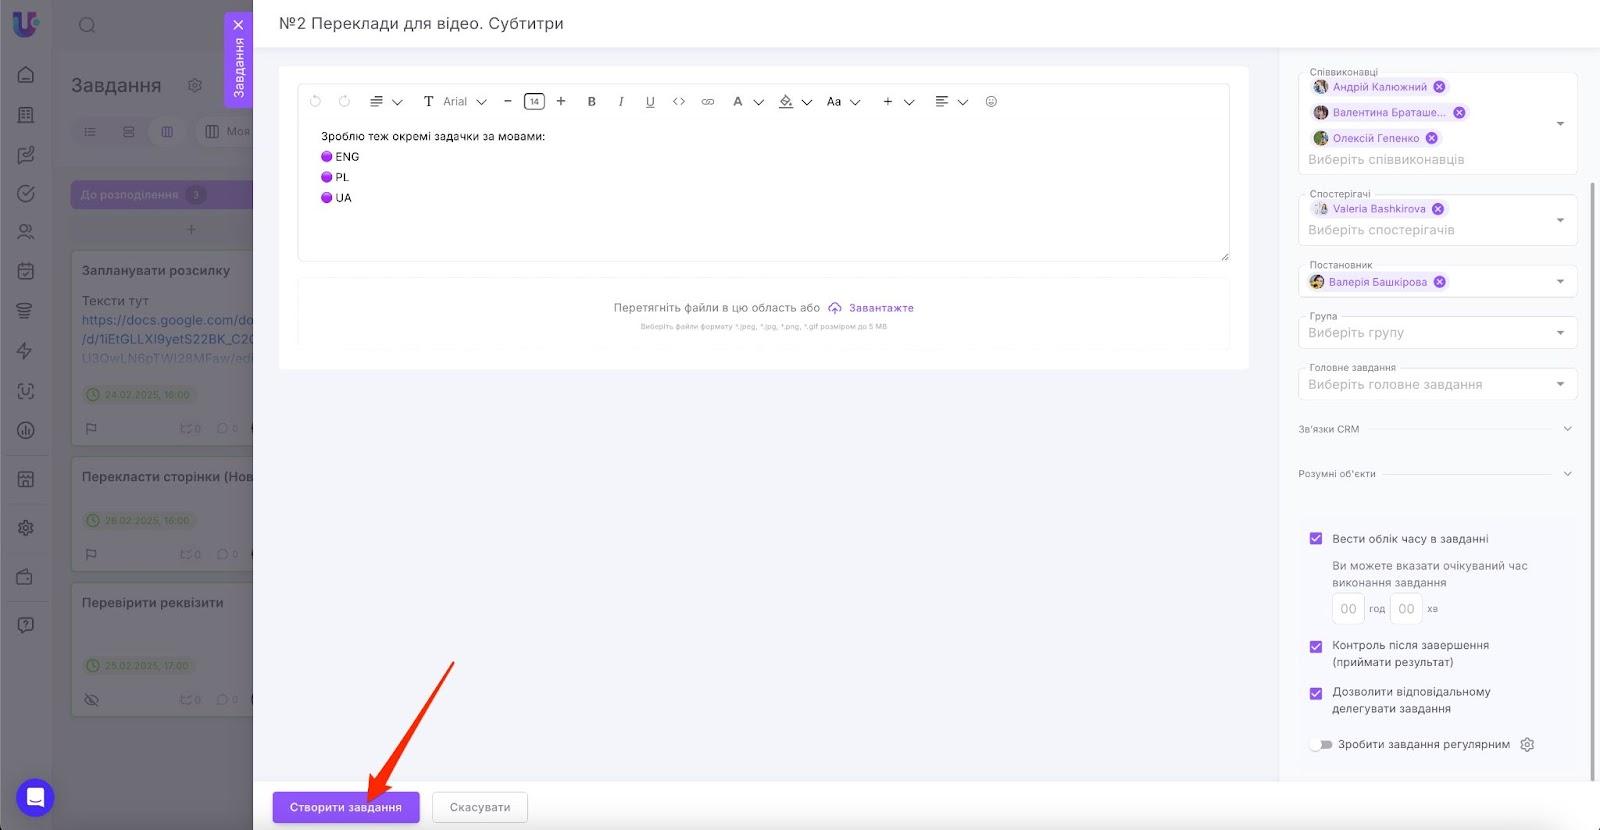Open the lightning bolt icon in sidebar
Viewport: 1600px width, 830px height.
click(26, 351)
